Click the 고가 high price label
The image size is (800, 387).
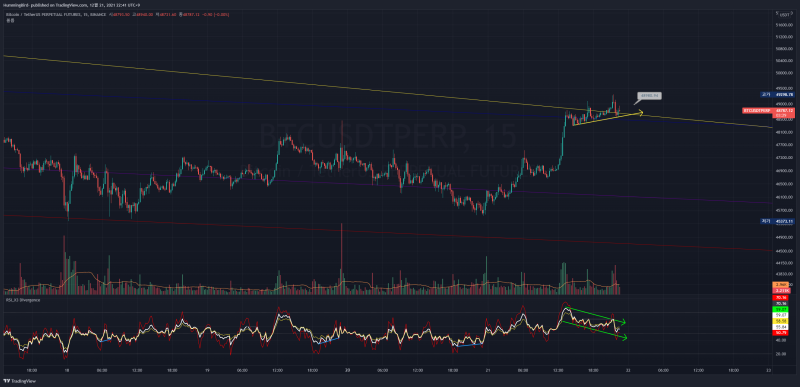778,94
